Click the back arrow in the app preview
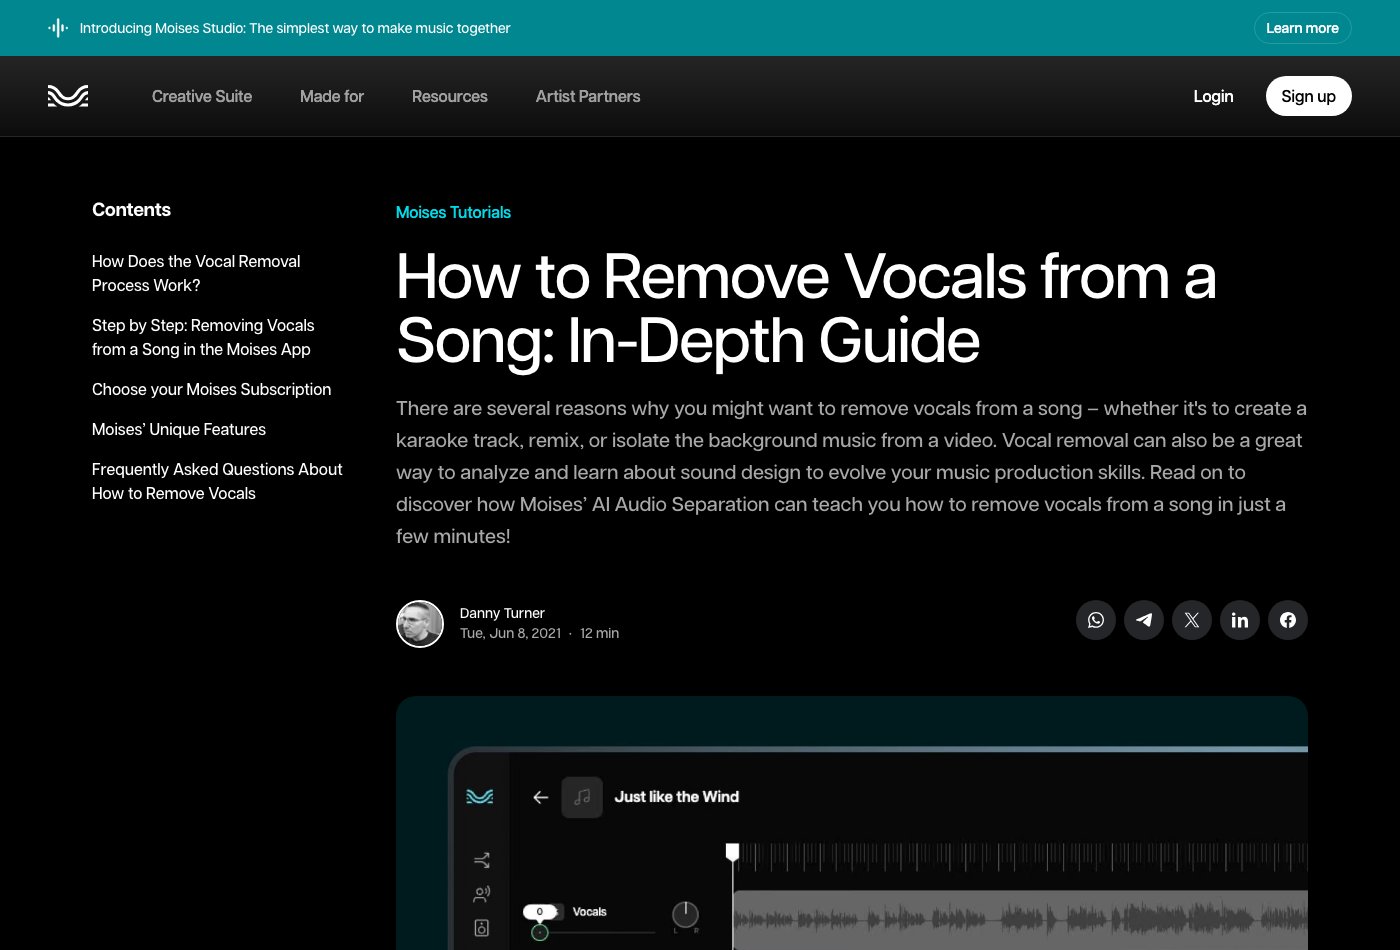This screenshot has width=1400, height=950. pos(541,797)
